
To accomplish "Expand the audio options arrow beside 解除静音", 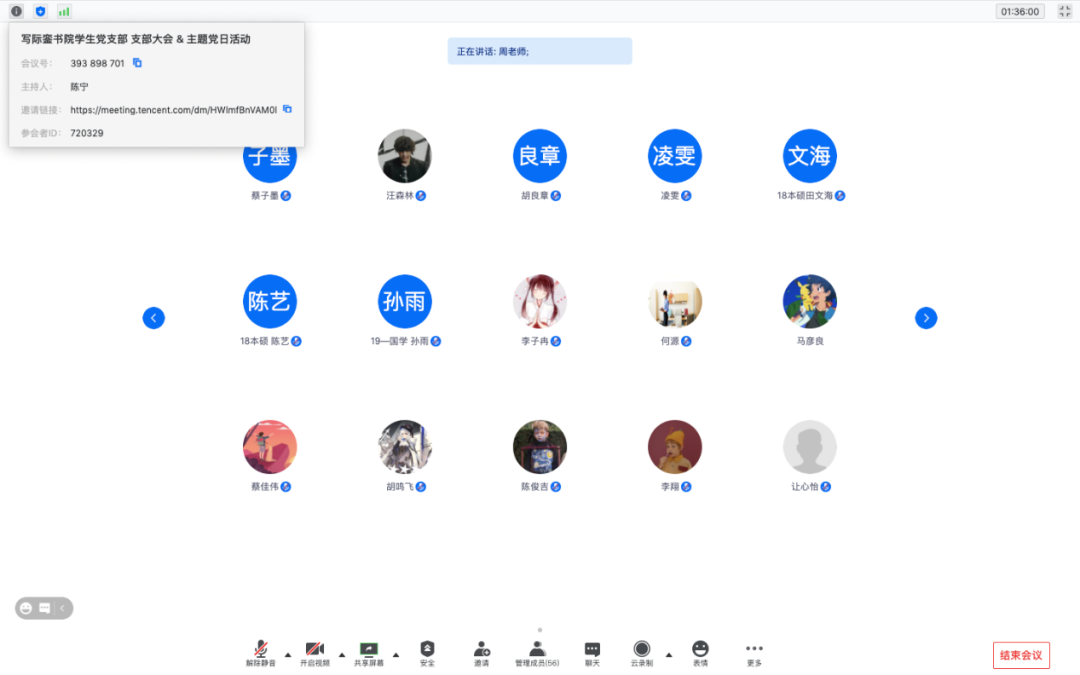I will click(x=288, y=655).
